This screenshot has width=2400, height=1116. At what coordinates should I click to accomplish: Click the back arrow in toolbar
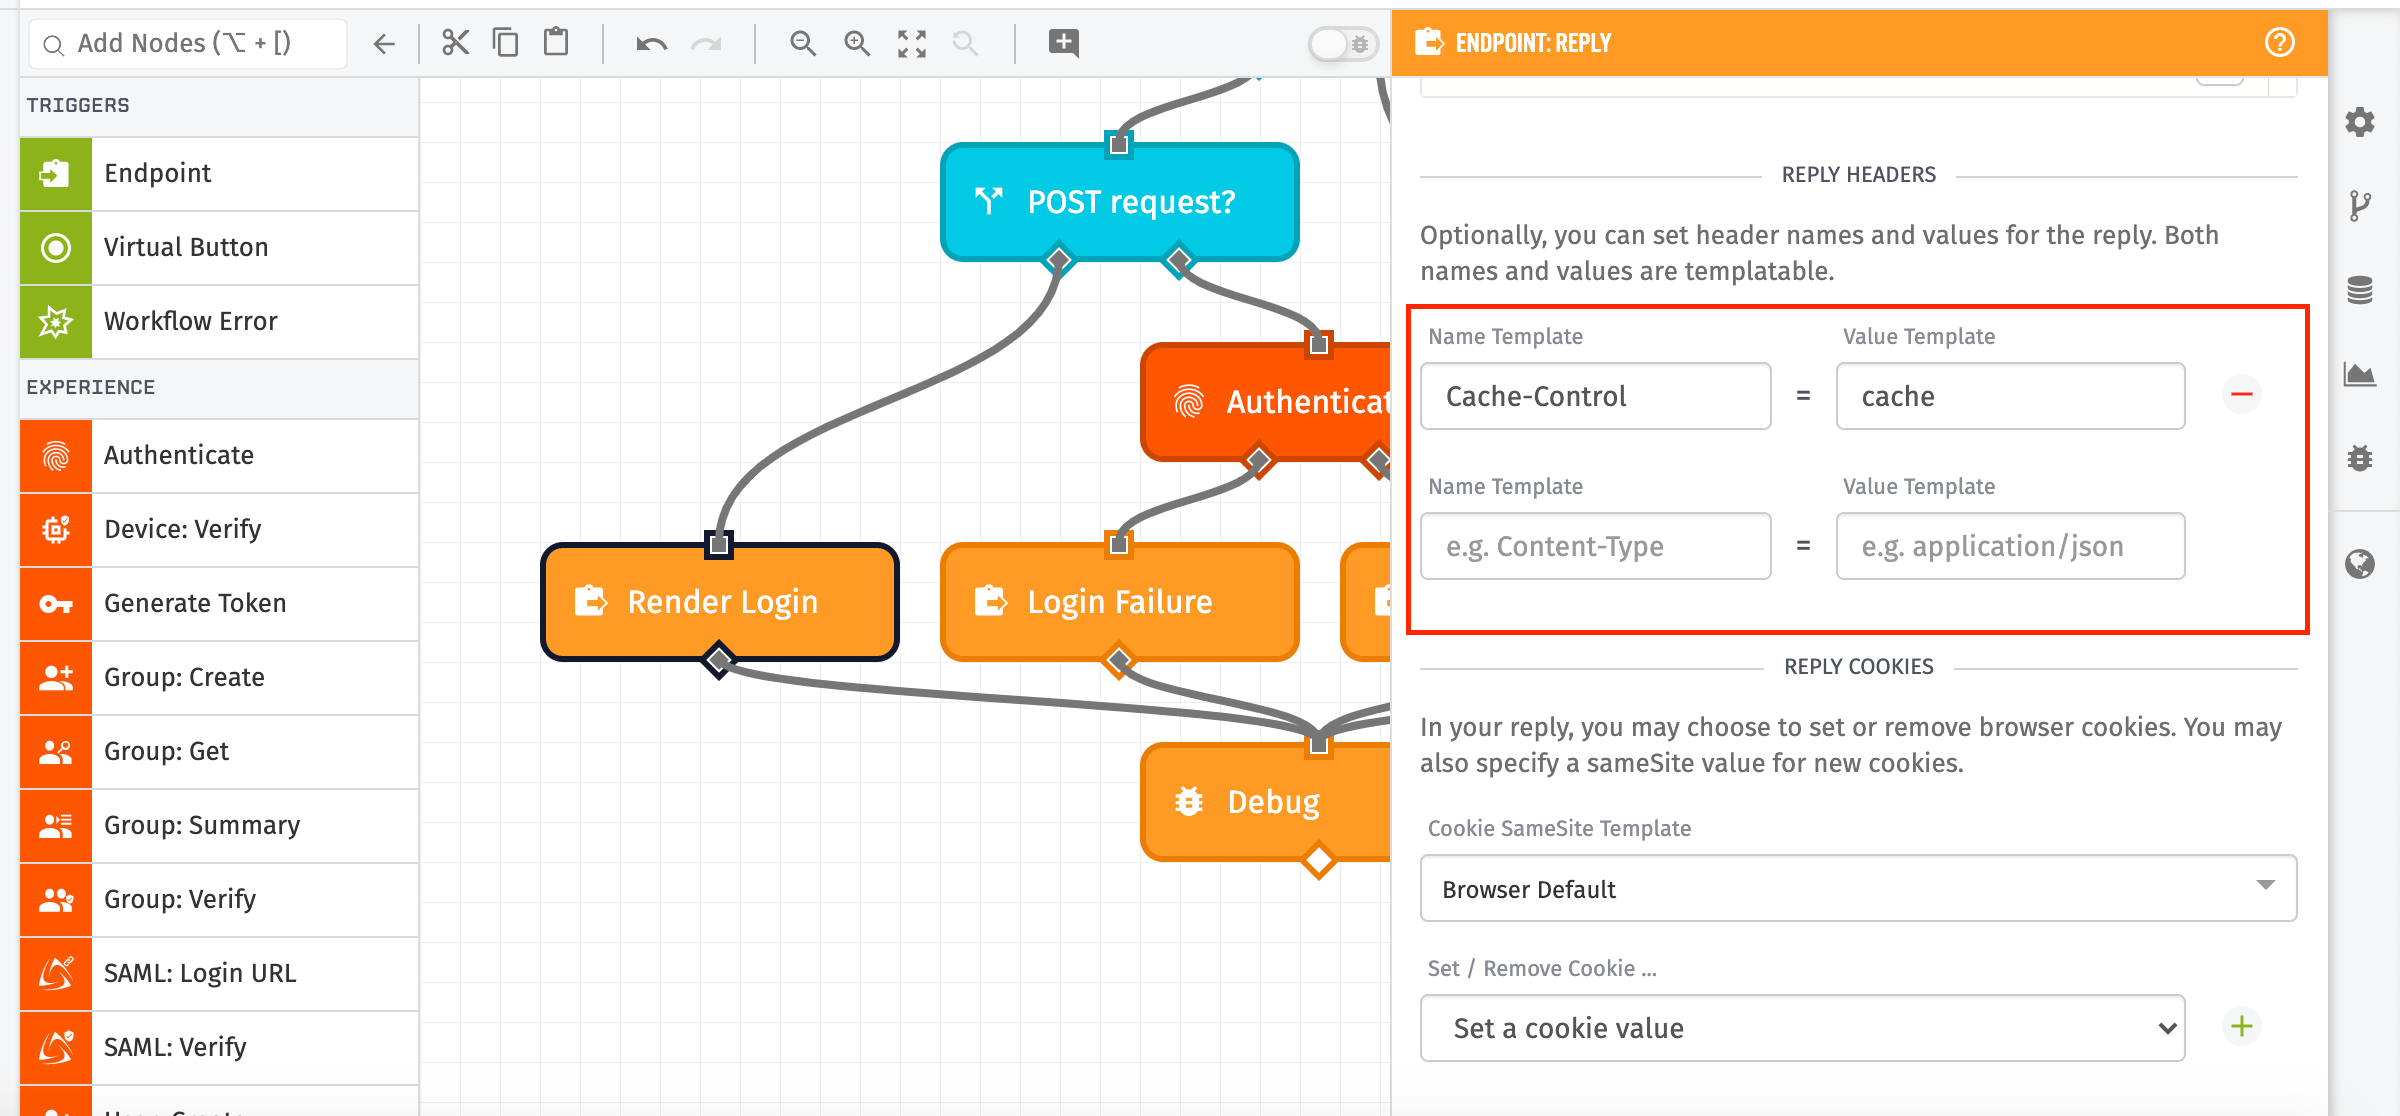point(384,43)
